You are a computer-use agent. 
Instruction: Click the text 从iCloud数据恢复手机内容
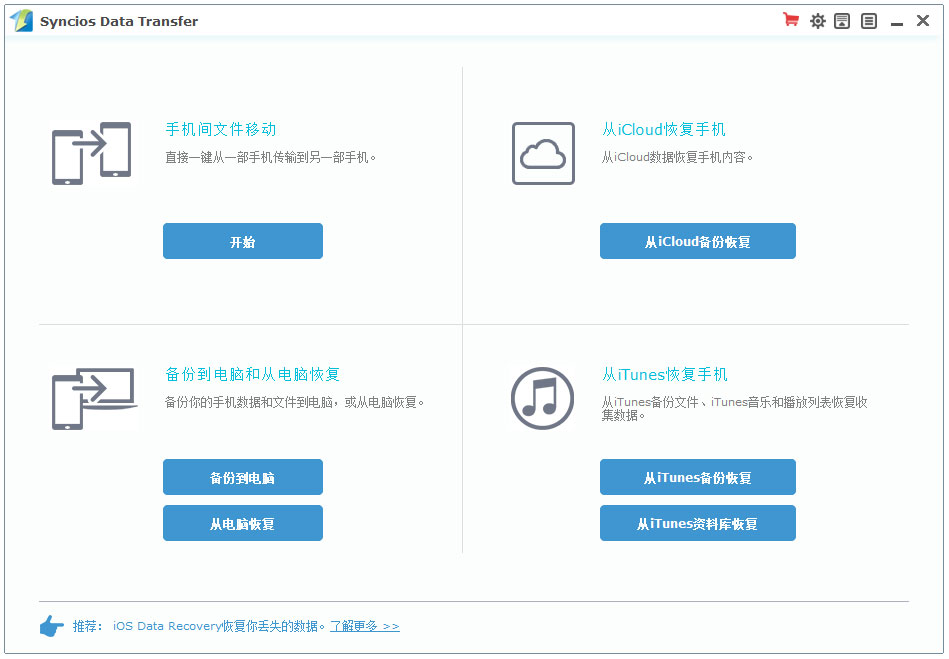coord(677,157)
